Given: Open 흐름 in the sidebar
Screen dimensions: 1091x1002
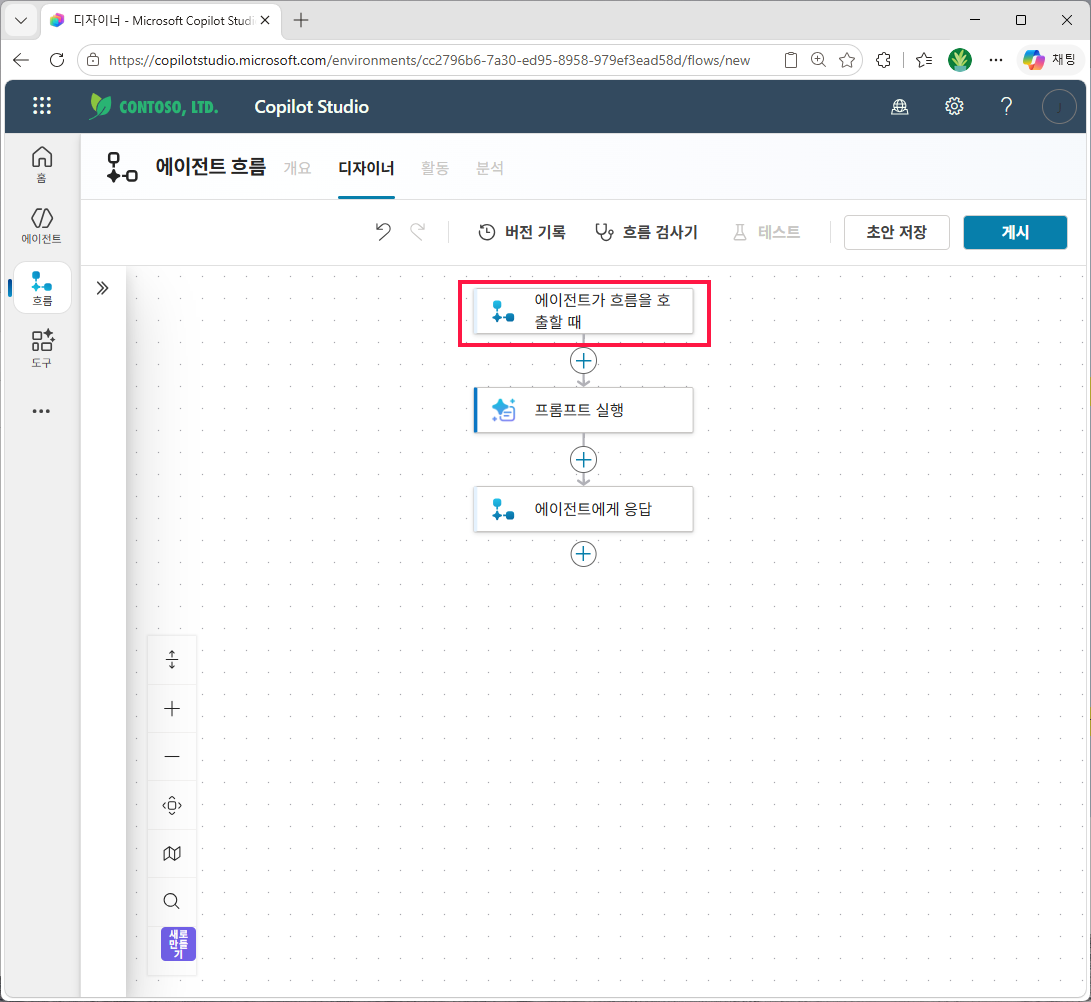Looking at the screenshot, I should [42, 288].
